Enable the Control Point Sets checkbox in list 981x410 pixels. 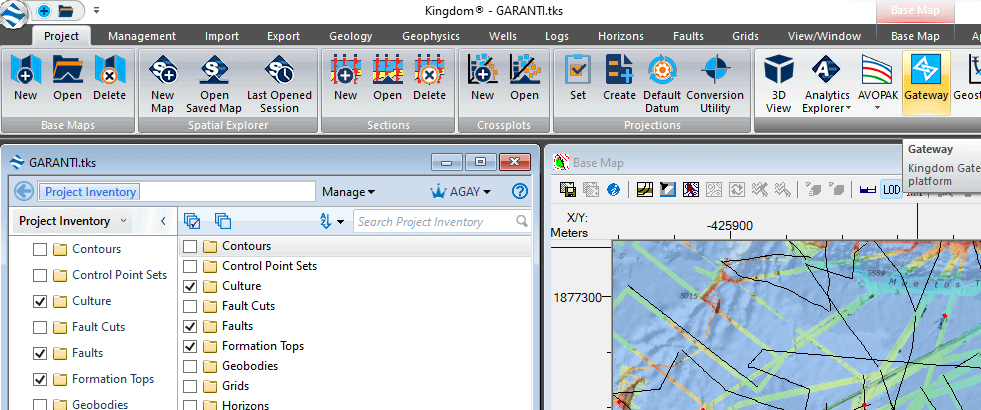point(190,266)
